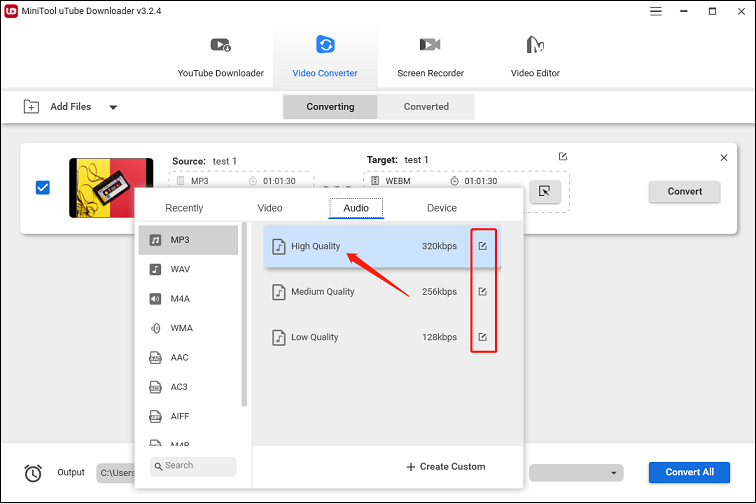Click the format Search field

click(x=193, y=466)
